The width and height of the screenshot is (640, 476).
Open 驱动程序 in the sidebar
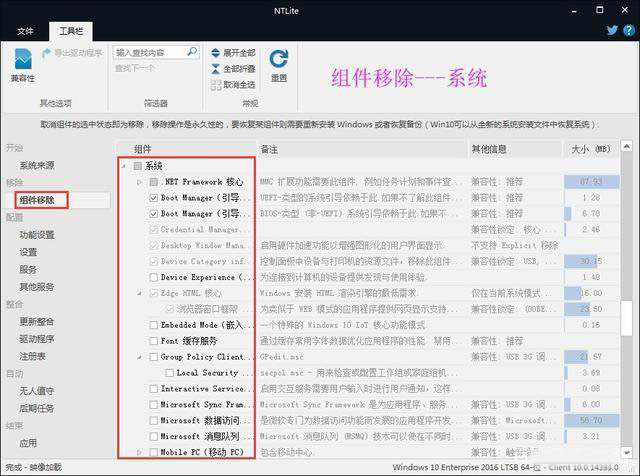pyautogui.click(x=37, y=339)
